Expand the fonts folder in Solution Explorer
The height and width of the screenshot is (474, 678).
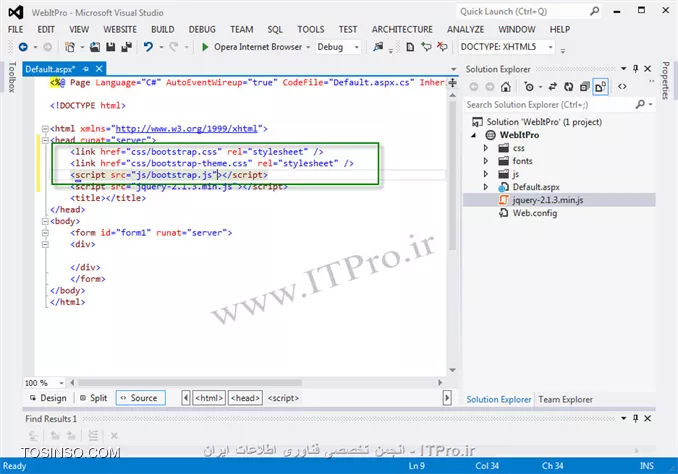tap(486, 161)
